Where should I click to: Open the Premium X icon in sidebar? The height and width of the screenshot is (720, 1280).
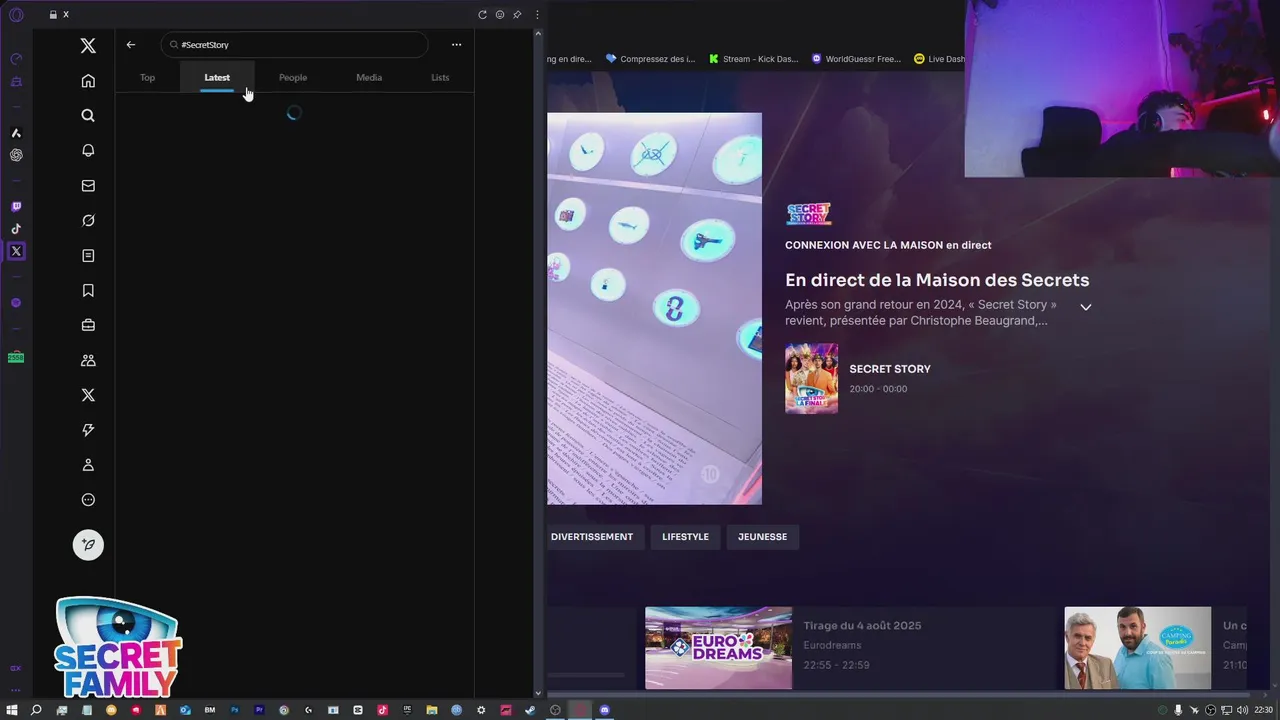[88, 395]
